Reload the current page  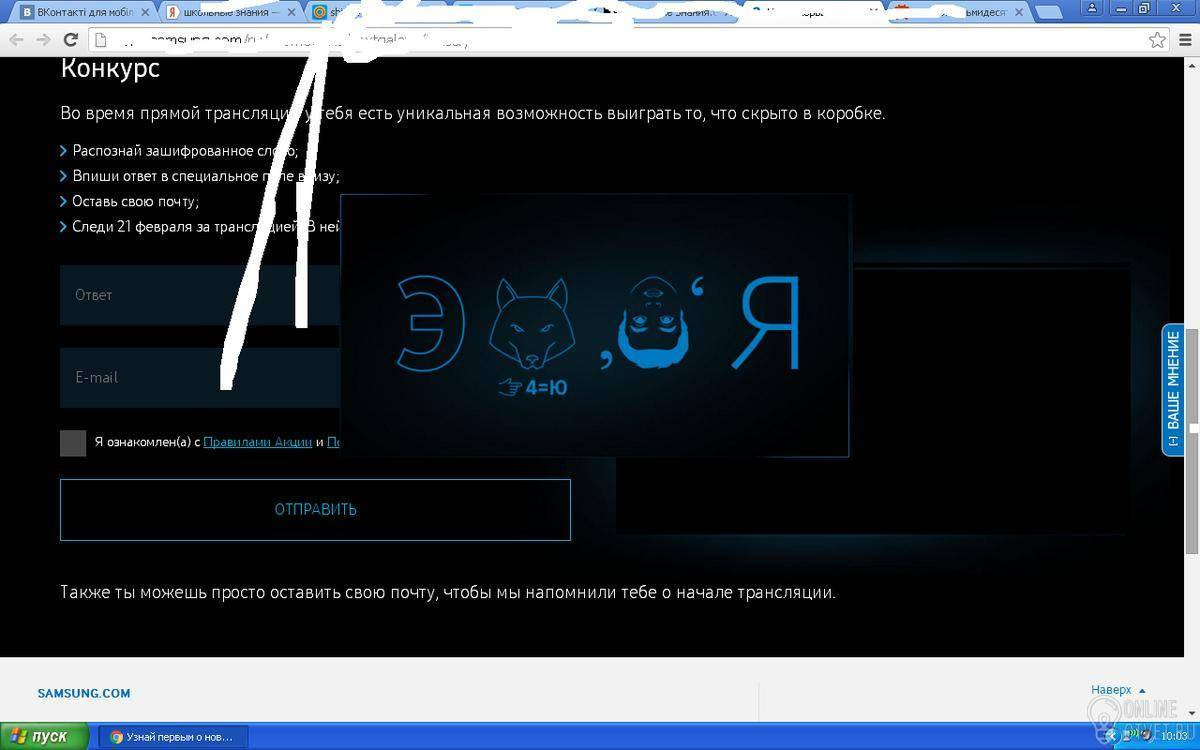coord(70,40)
